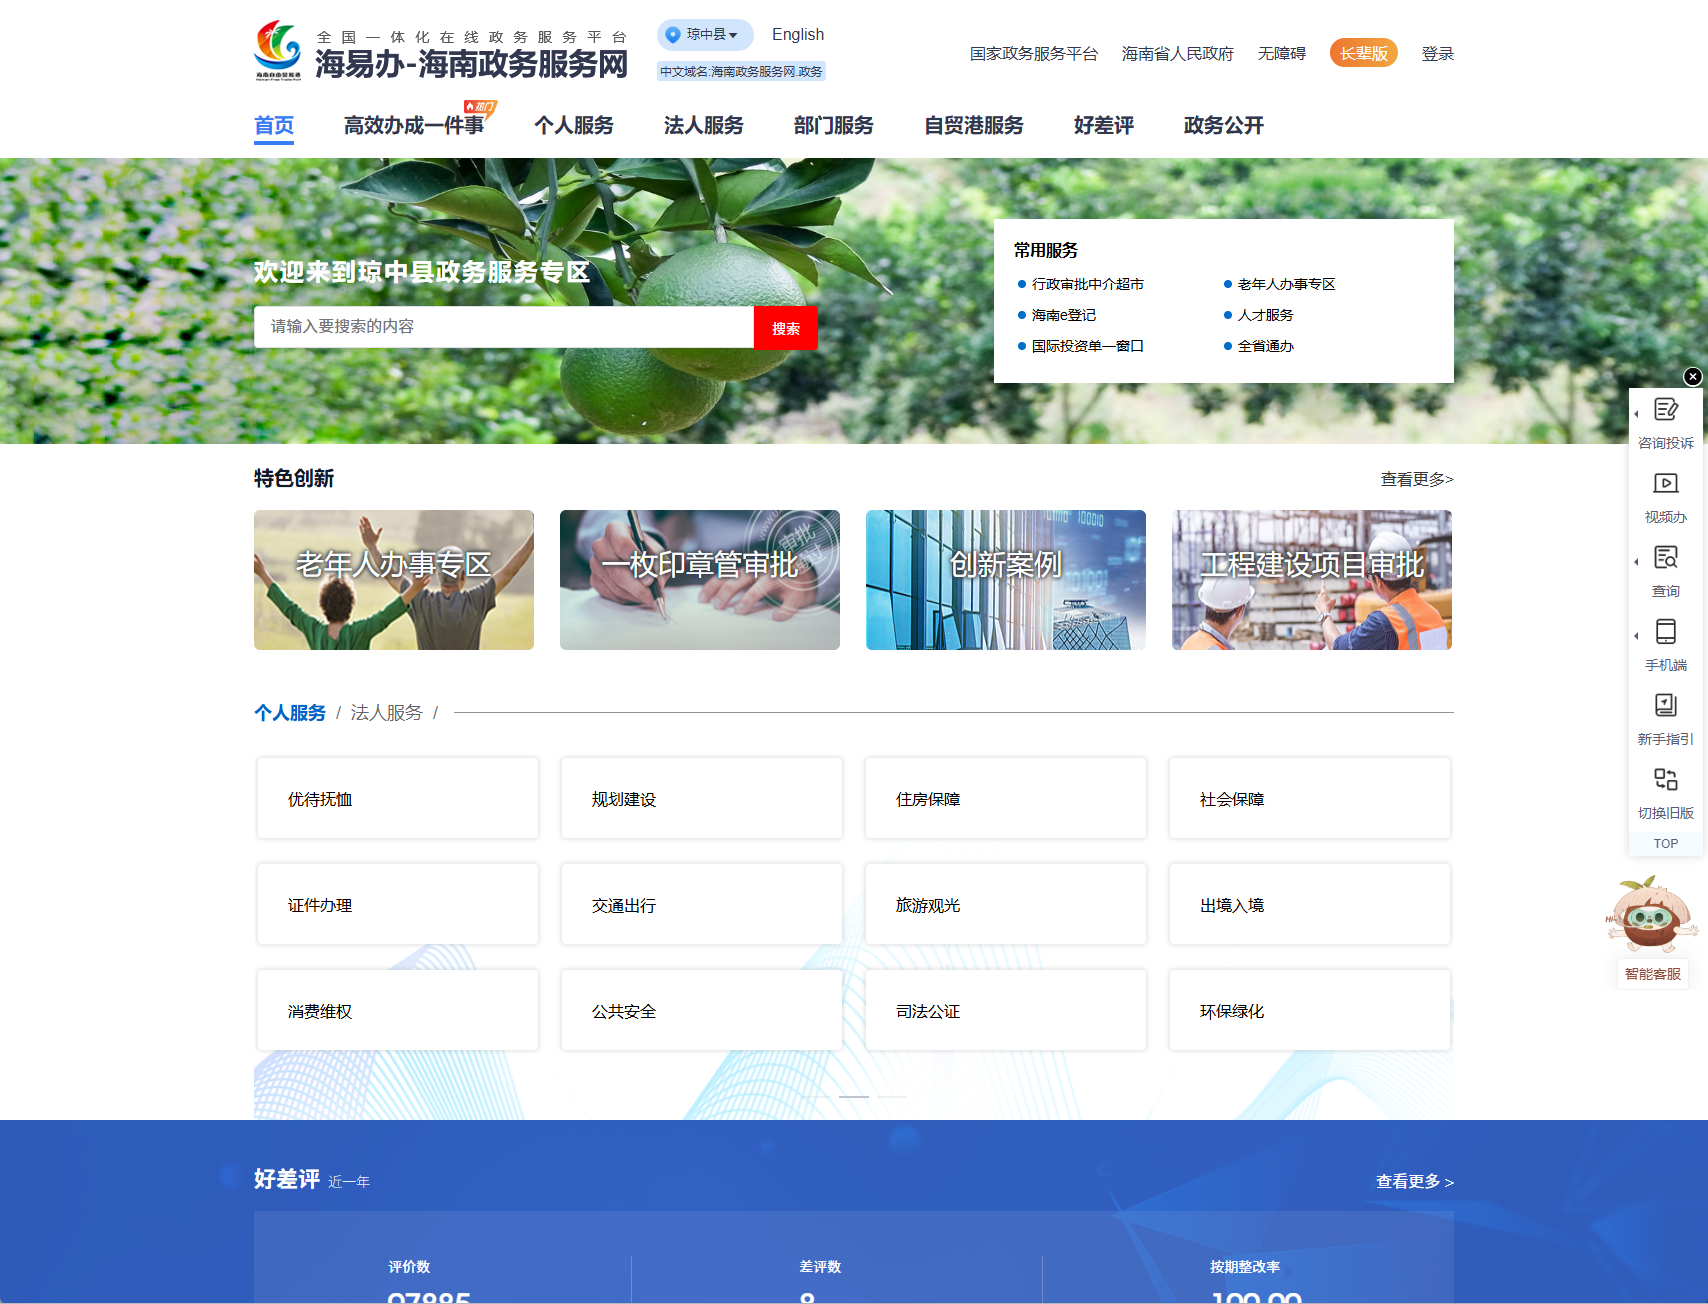Open 旅游观光 service category
The height and width of the screenshot is (1304, 1708).
(x=1006, y=904)
